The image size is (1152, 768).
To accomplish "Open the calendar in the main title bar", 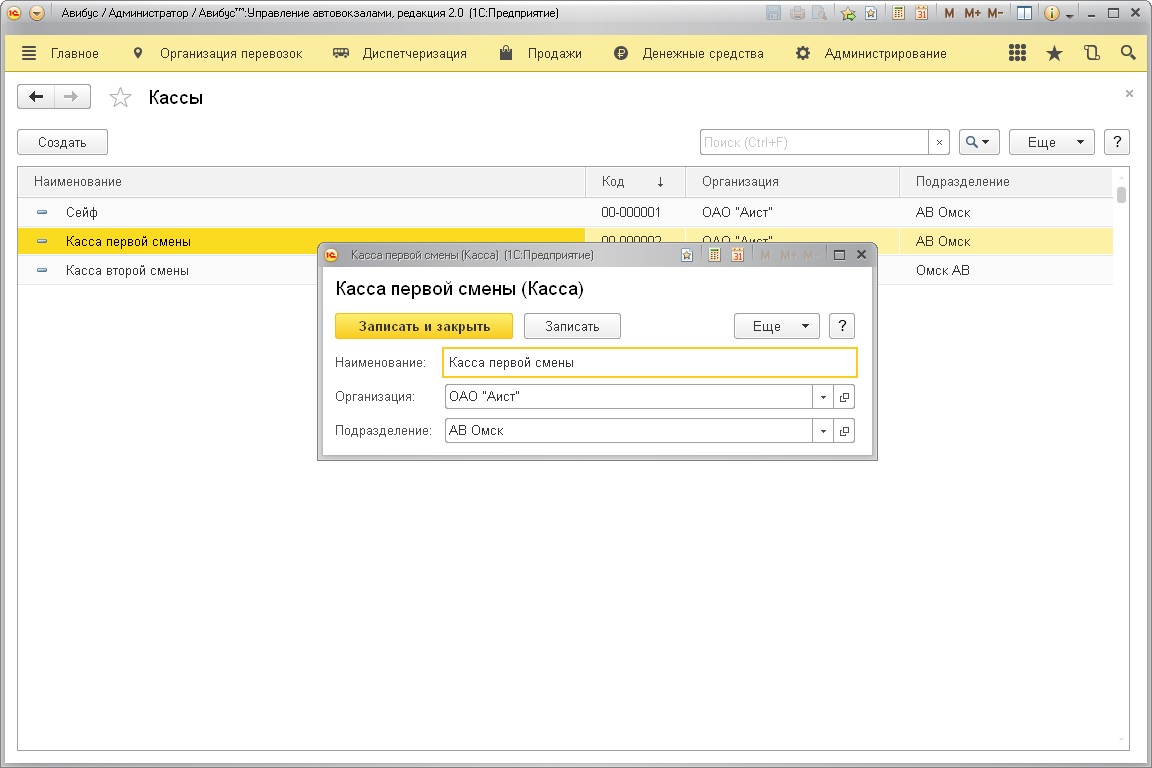I will tap(921, 14).
